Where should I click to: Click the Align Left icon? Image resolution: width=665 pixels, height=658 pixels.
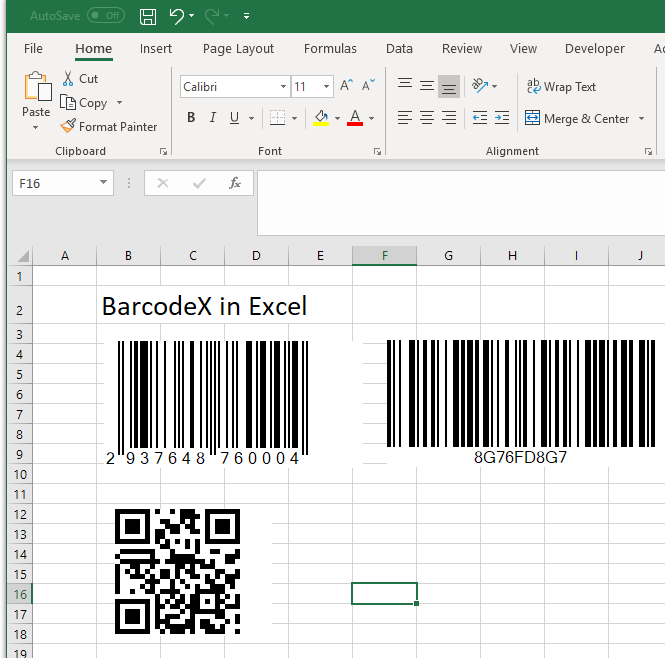(x=404, y=118)
